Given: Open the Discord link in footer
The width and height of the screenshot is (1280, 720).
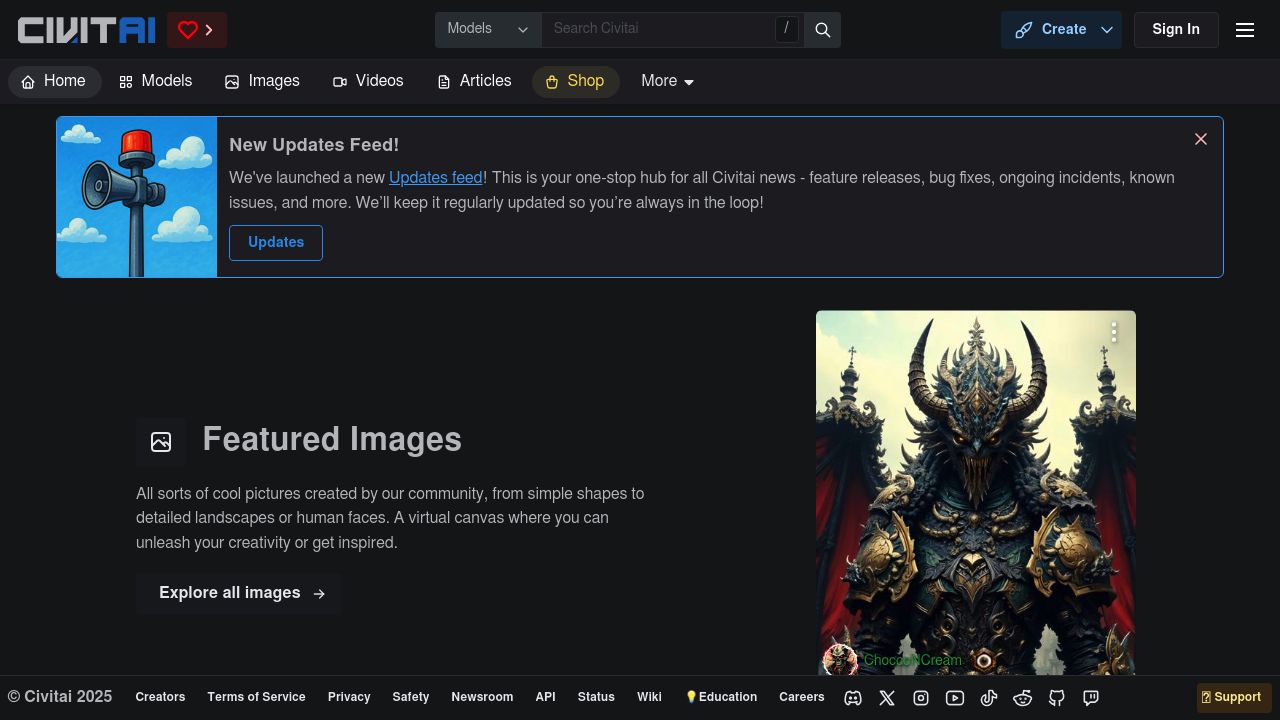Looking at the screenshot, I should point(853,698).
